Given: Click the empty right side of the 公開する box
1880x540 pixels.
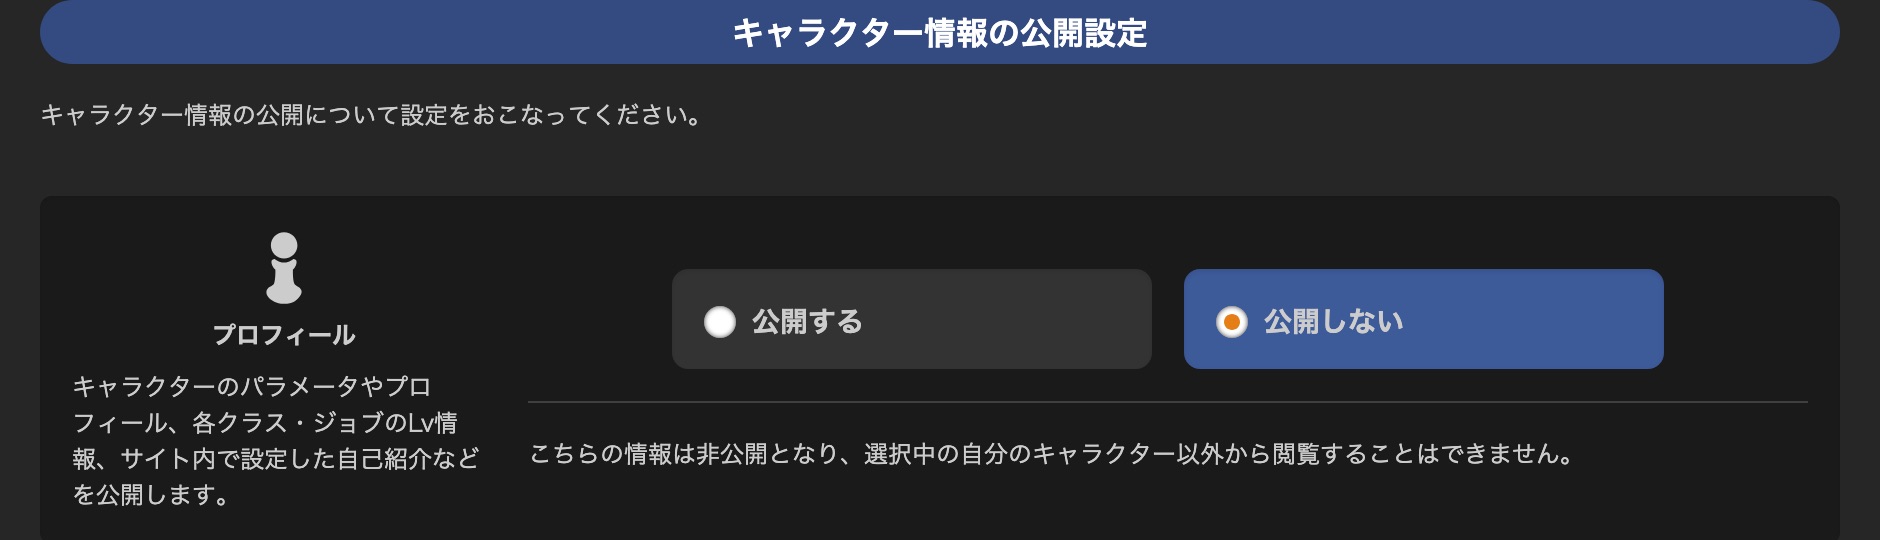Looking at the screenshot, I should [1010, 319].
